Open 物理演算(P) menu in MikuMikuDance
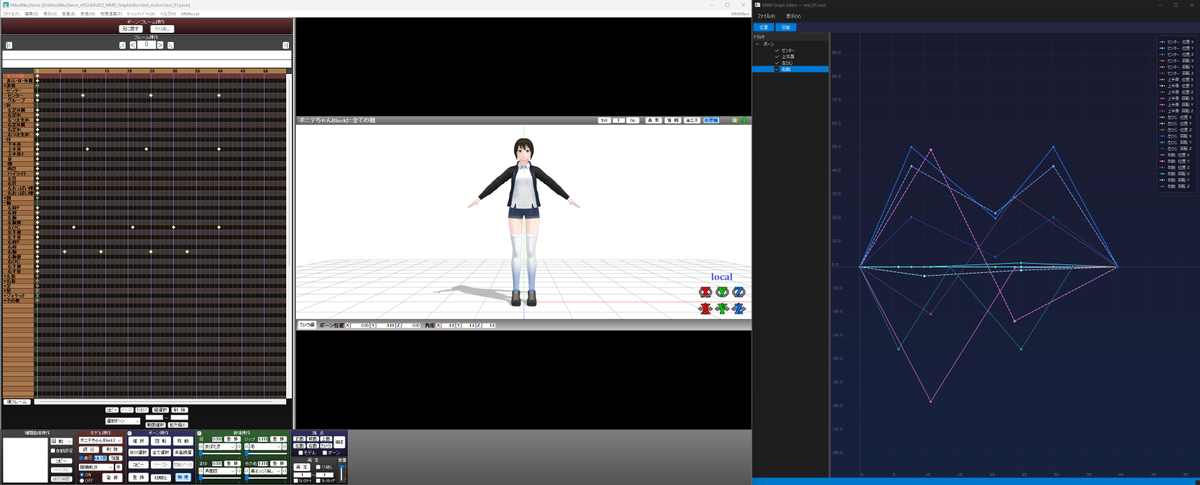Viewport: 1200px width, 485px height. (x=111, y=14)
